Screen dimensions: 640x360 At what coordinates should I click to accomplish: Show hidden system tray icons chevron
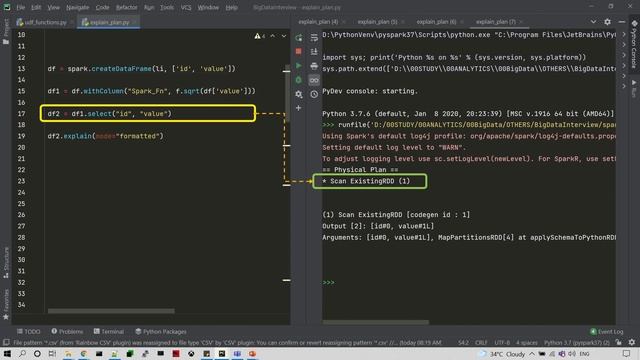[x=532, y=354]
